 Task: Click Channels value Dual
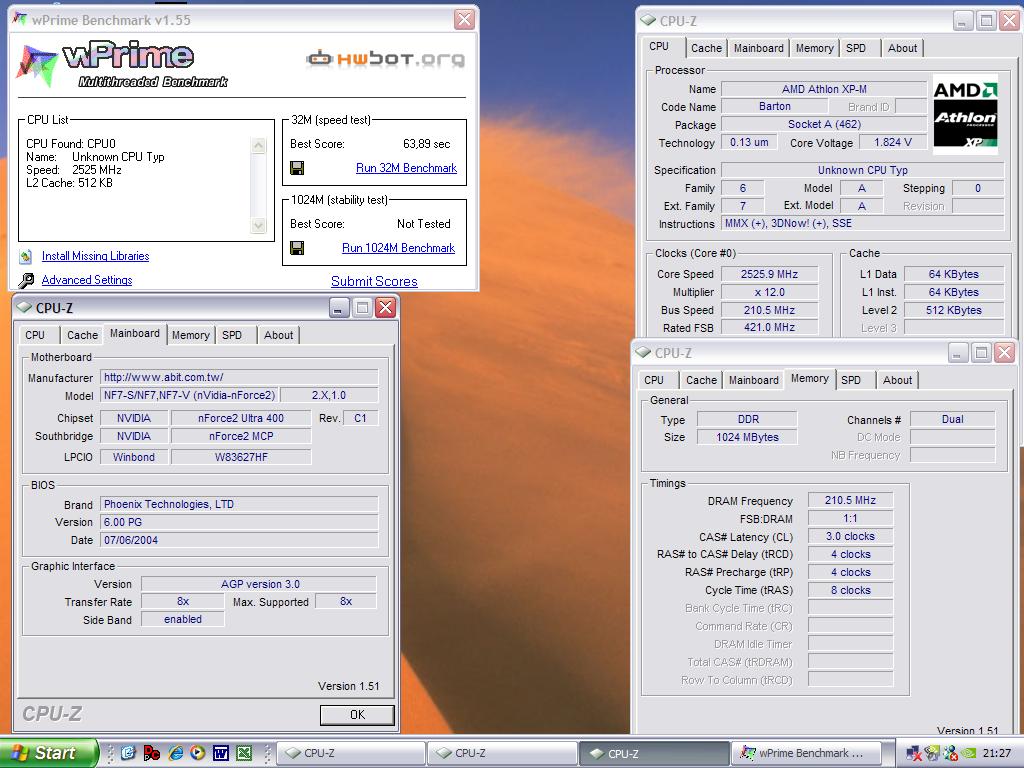952,419
